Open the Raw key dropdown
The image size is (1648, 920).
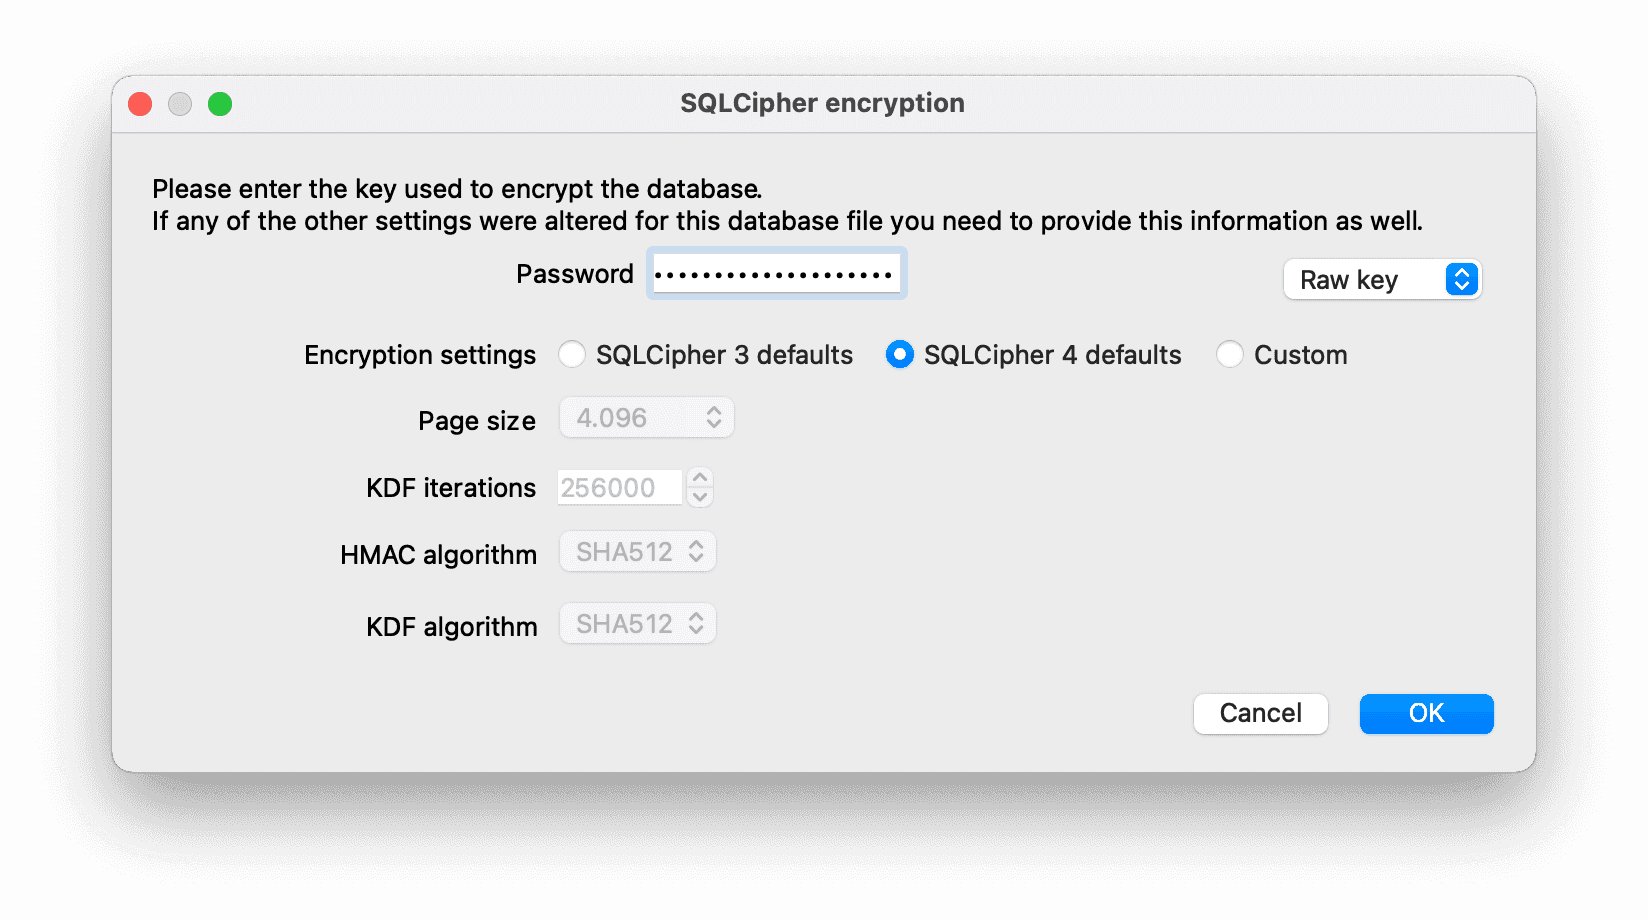pyautogui.click(x=1382, y=280)
